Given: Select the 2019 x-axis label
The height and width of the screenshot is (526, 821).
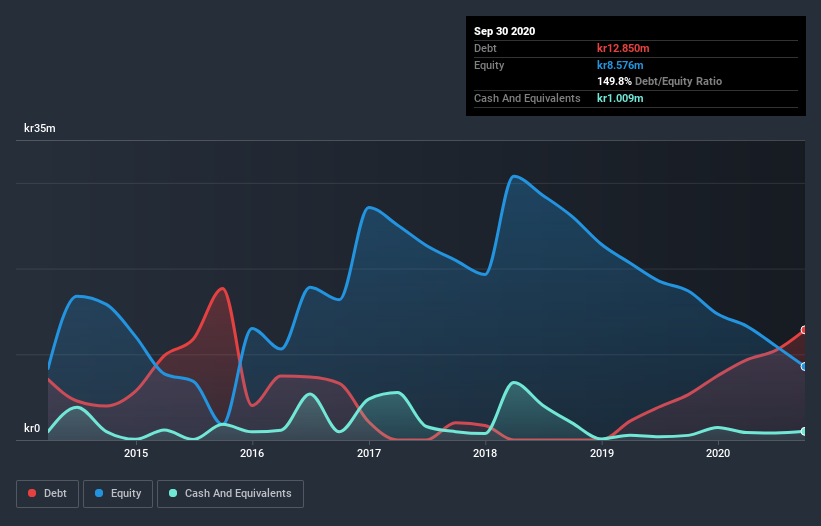Looking at the screenshot, I should [602, 453].
